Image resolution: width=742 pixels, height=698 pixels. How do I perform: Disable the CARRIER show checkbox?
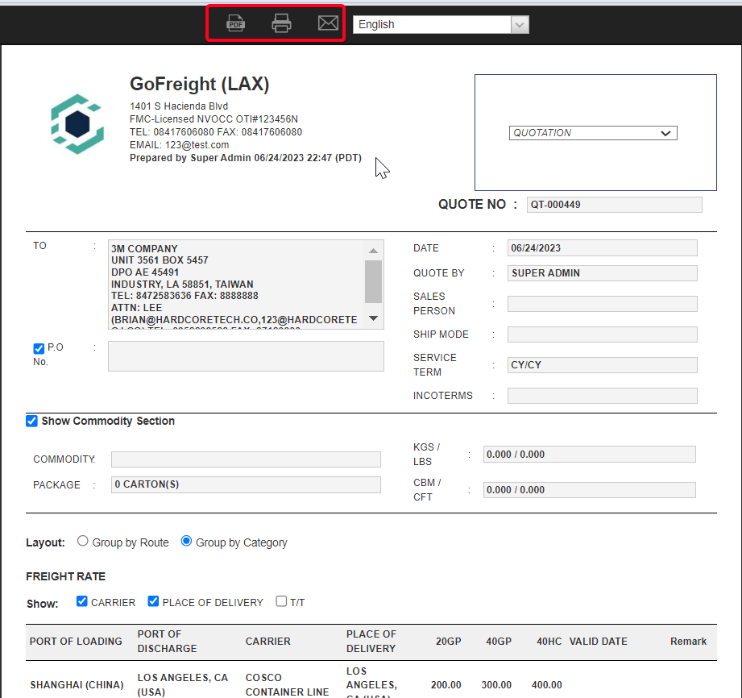(82, 602)
